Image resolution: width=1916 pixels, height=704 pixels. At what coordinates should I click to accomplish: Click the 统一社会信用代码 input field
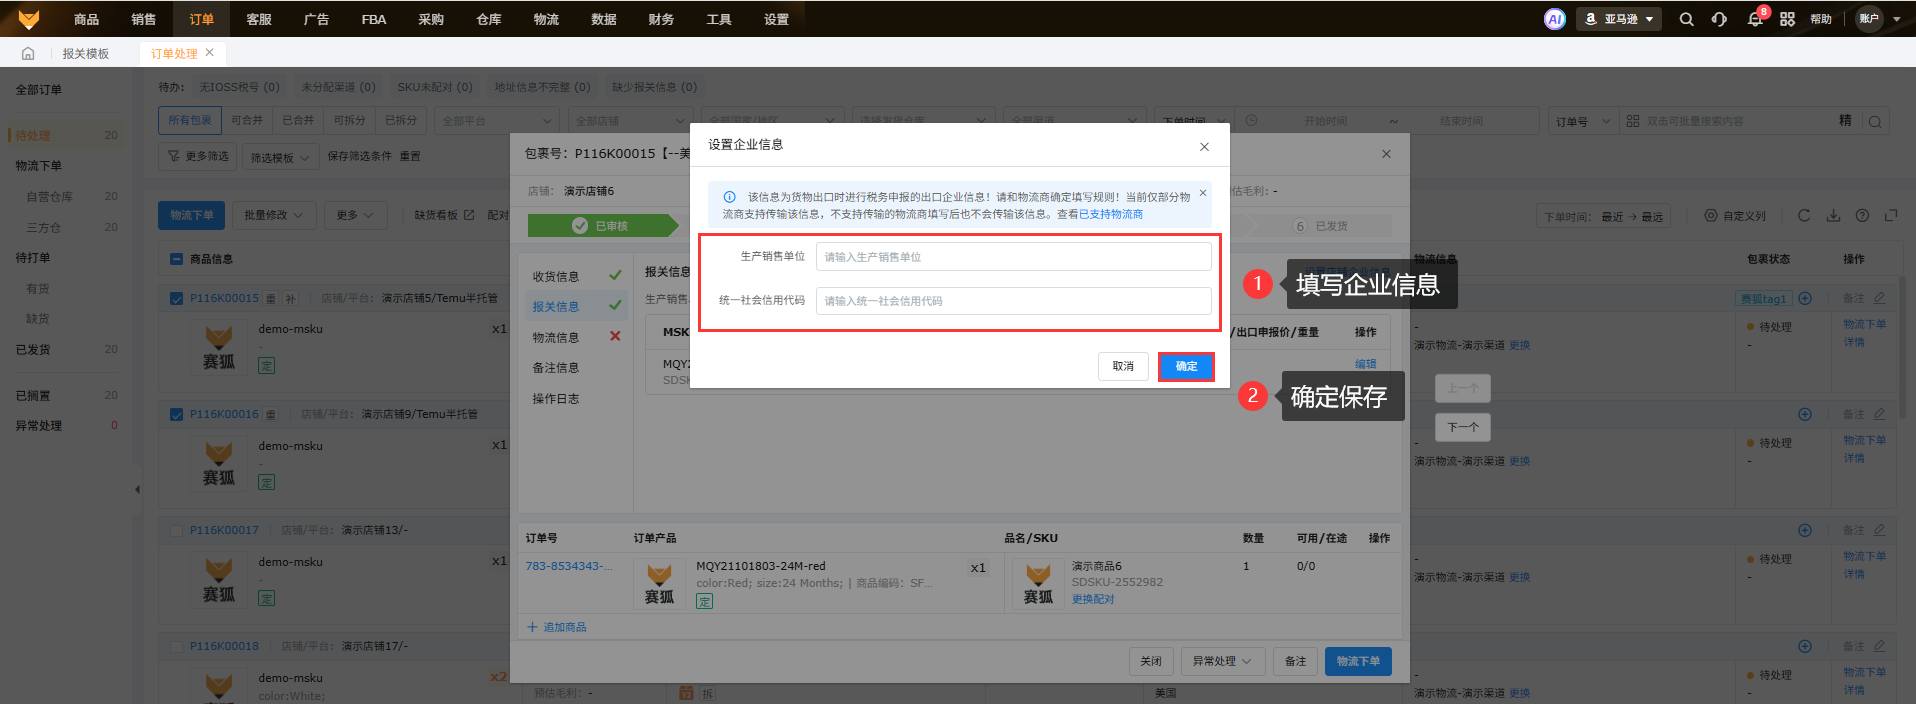pyautogui.click(x=1013, y=301)
